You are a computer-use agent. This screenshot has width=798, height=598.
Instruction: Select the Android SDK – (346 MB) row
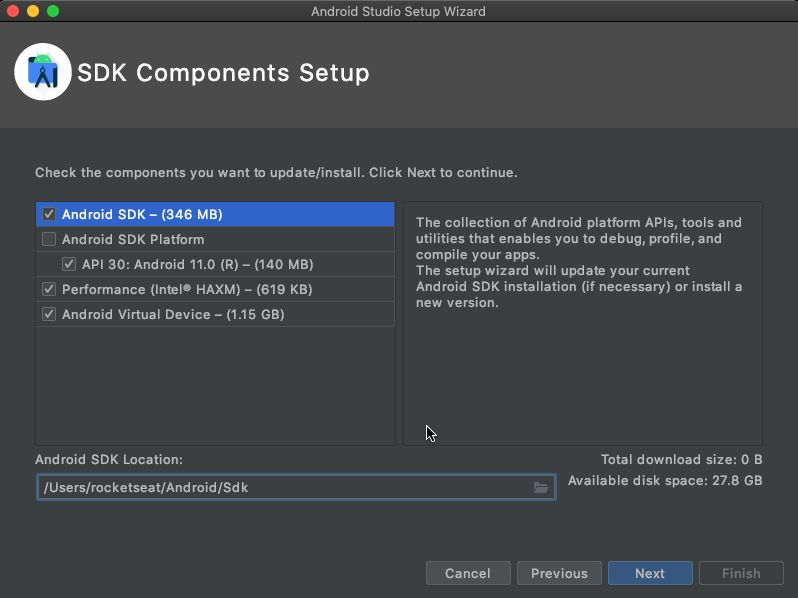pos(215,214)
